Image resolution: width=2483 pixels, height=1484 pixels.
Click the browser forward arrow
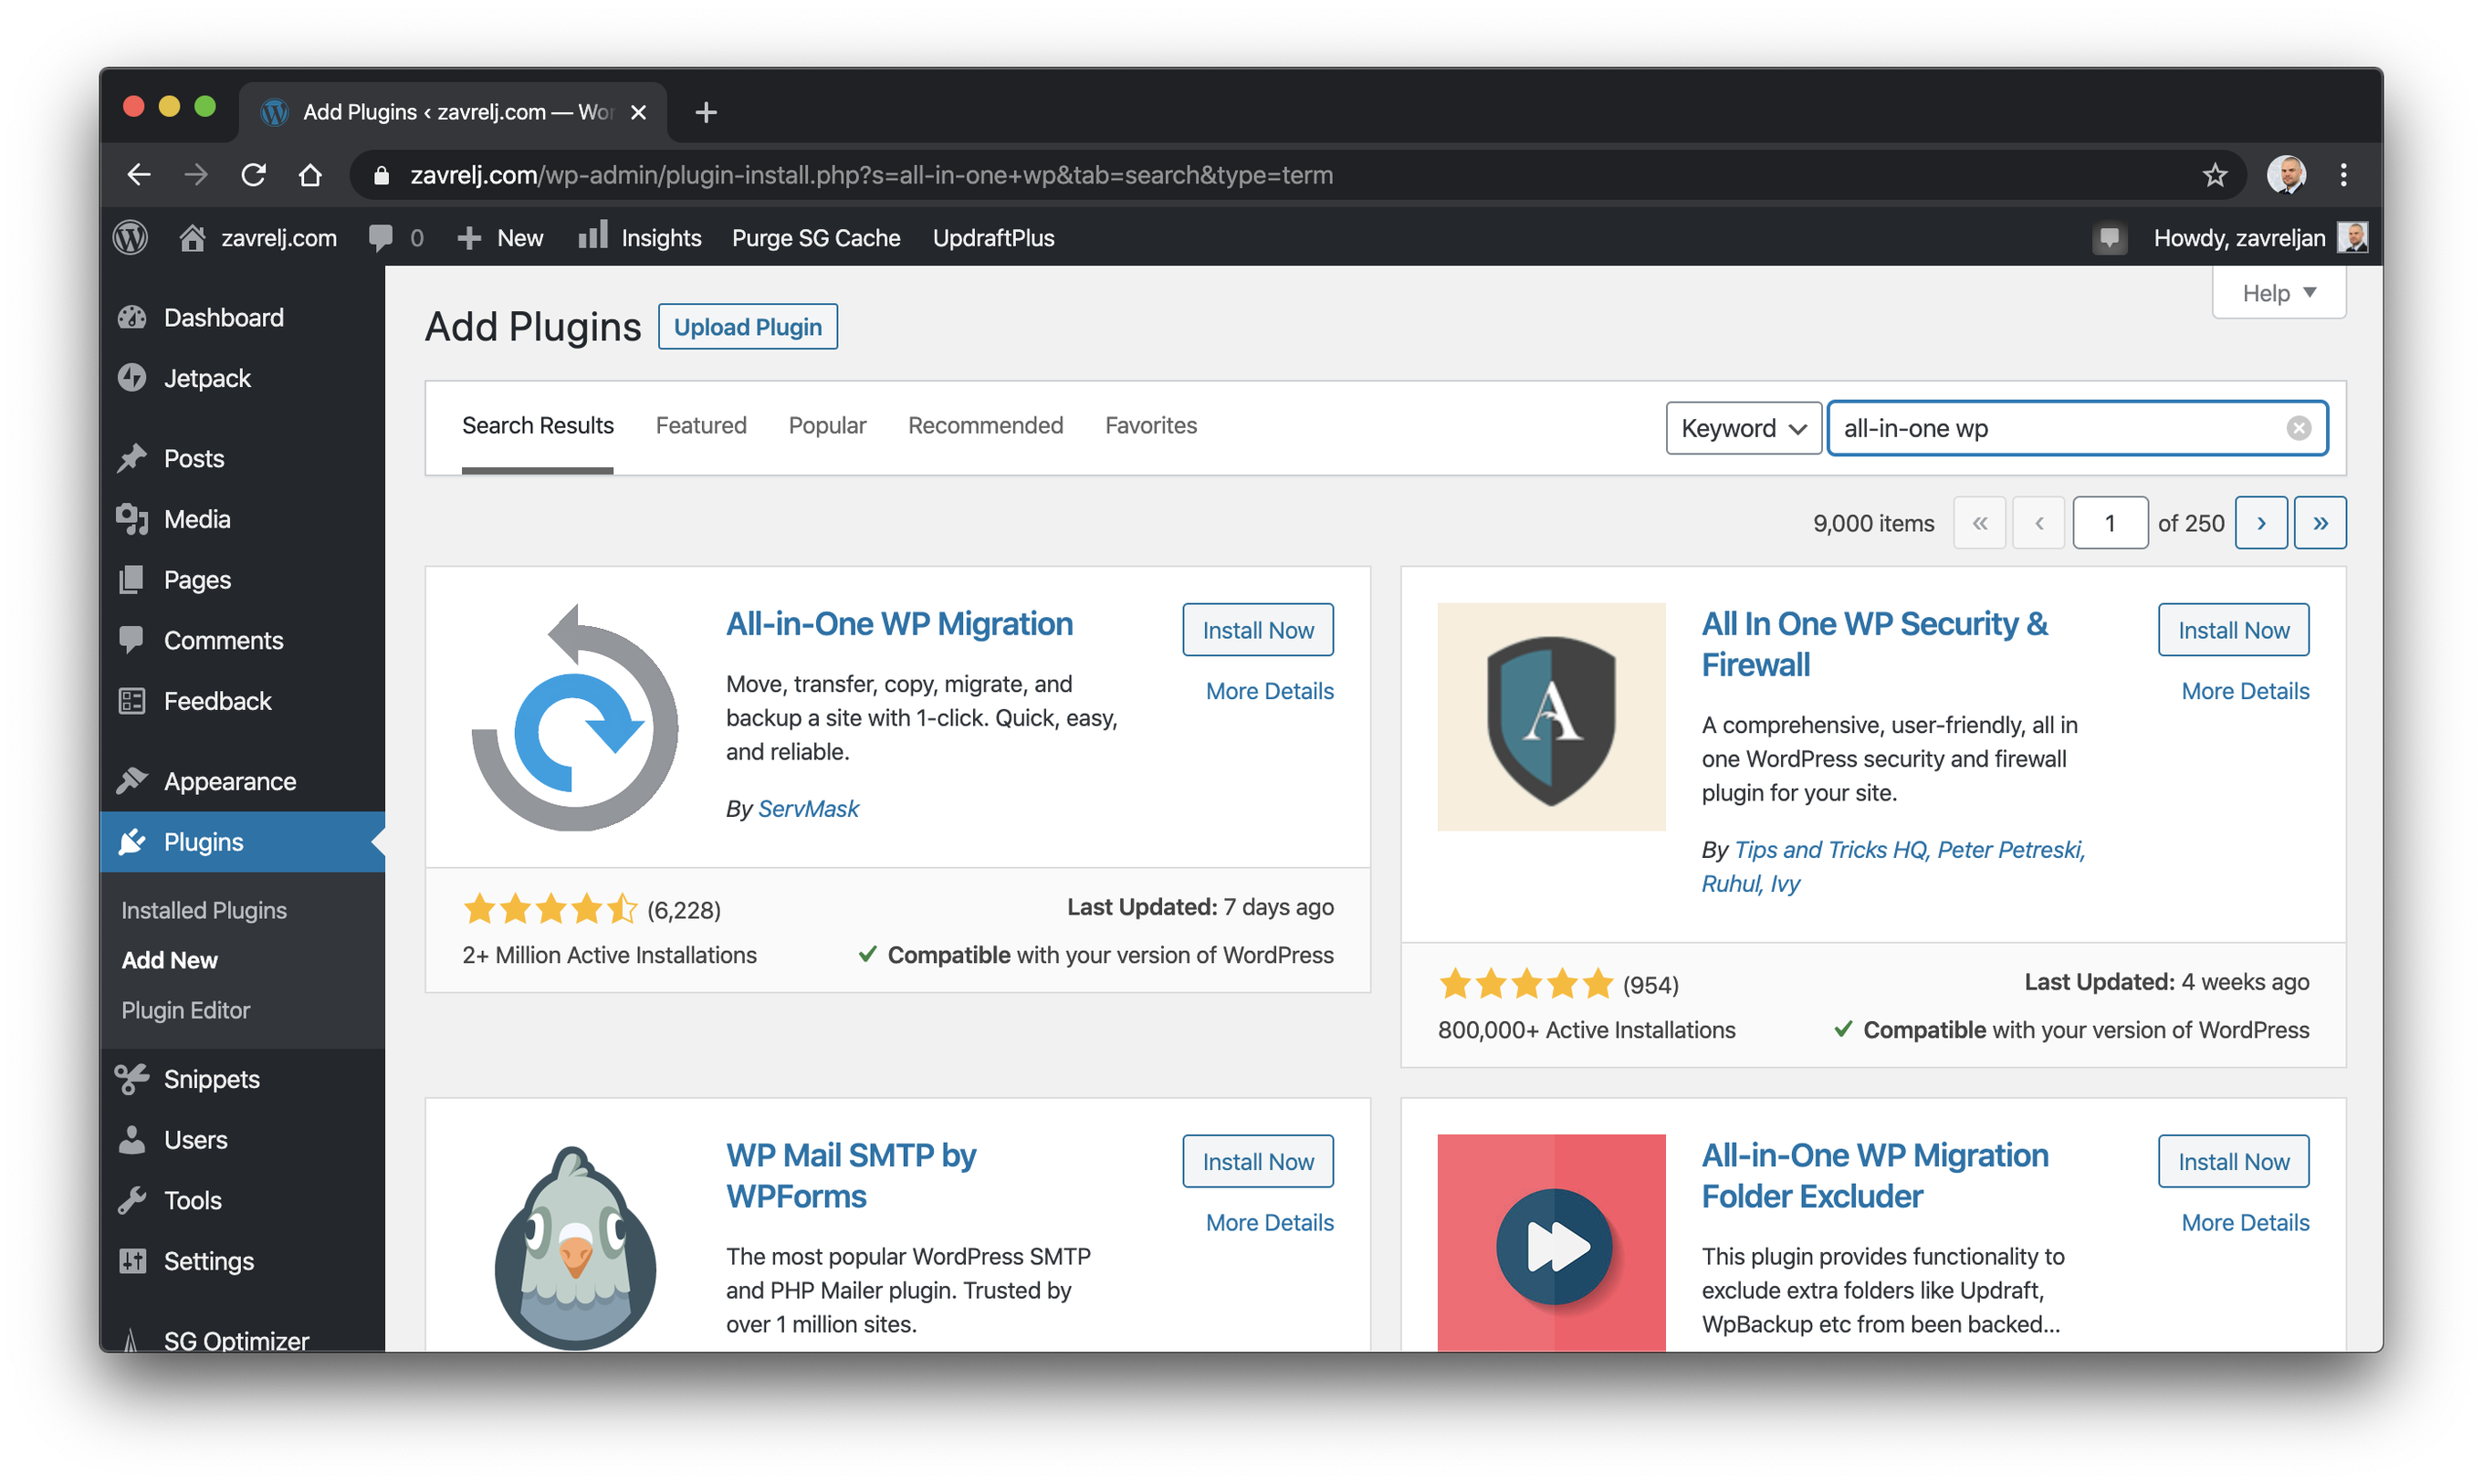tap(196, 175)
